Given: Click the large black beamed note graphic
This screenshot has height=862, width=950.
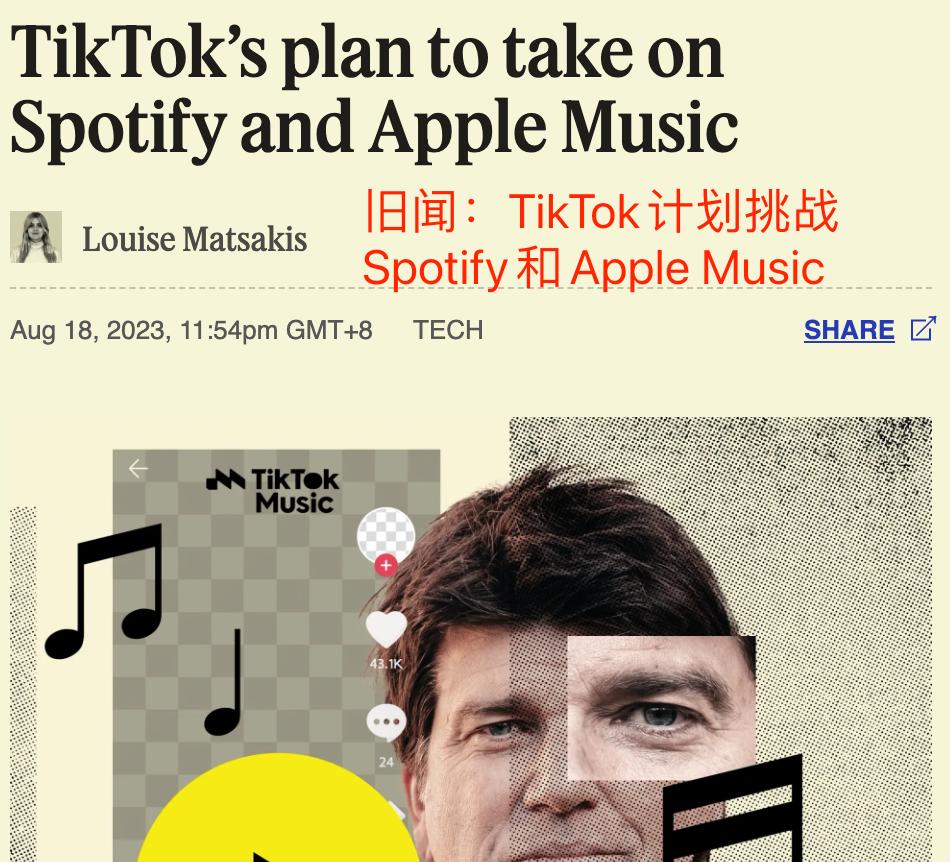Looking at the screenshot, I should (732, 808).
